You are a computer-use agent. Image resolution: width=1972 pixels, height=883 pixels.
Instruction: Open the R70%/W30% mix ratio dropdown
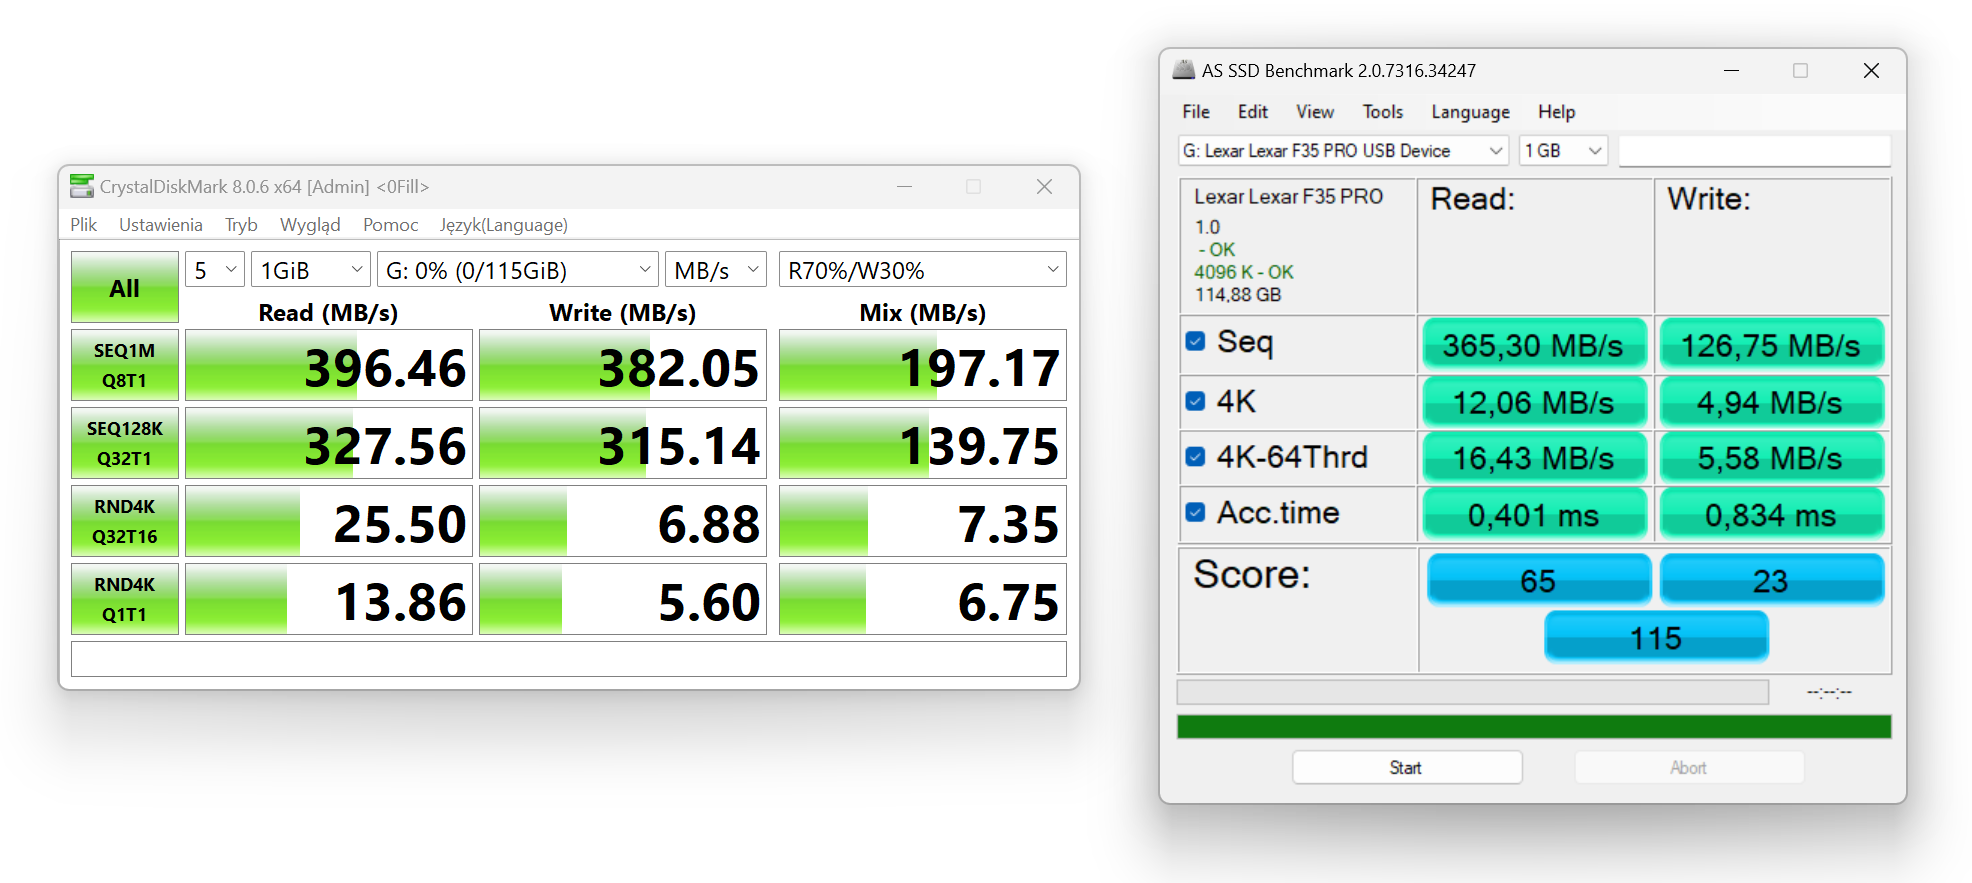pyautogui.click(x=922, y=270)
